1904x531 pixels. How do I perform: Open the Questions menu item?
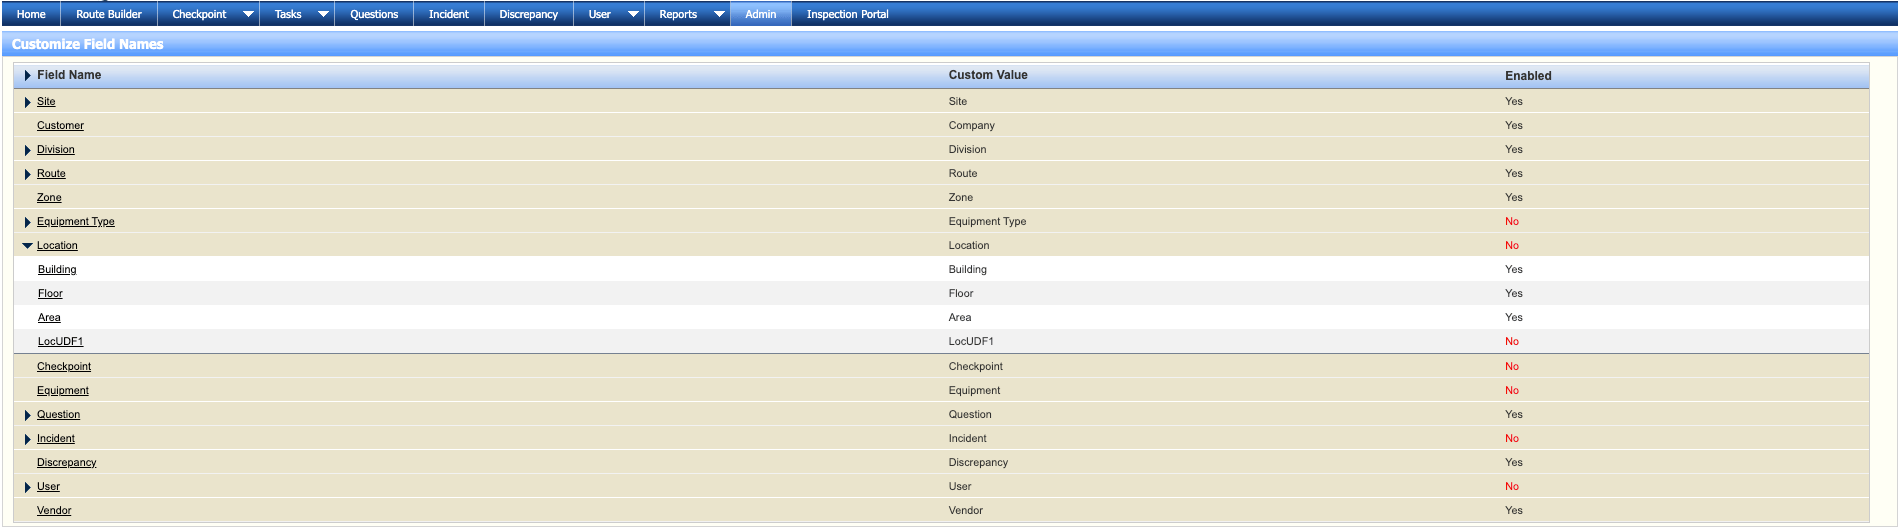coord(374,14)
